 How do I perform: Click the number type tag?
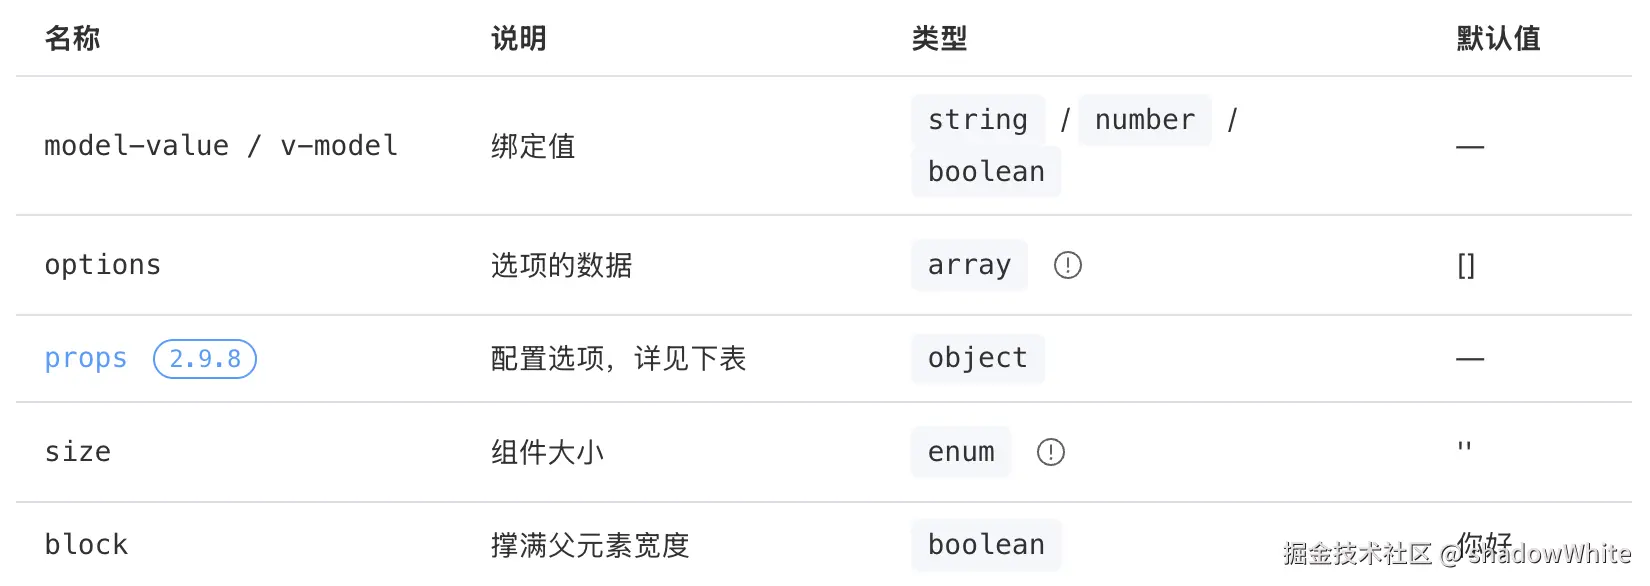[x=1144, y=120]
